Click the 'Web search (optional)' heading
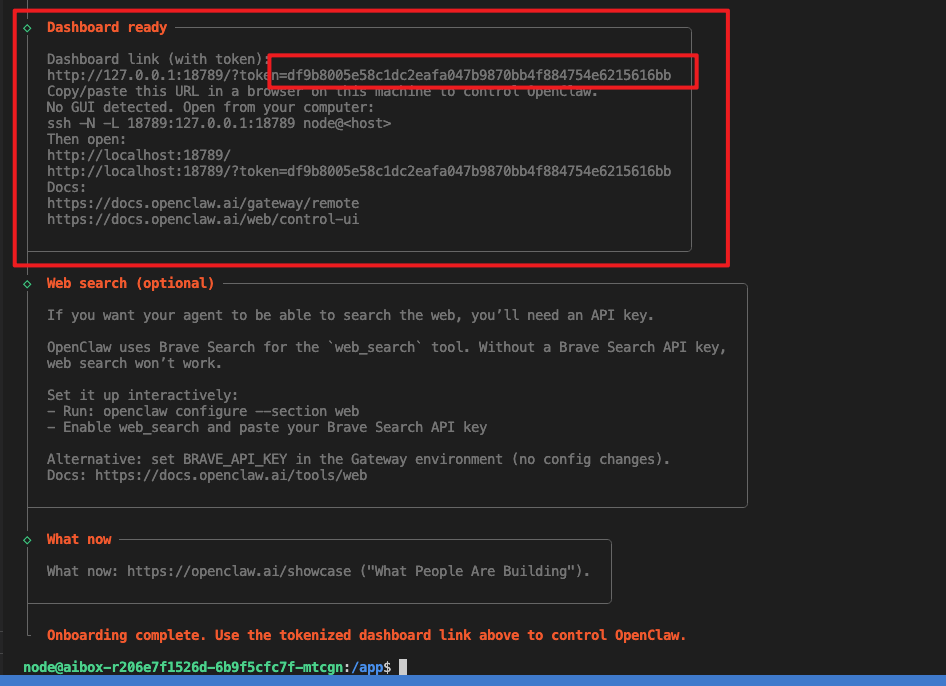 pyautogui.click(x=130, y=283)
